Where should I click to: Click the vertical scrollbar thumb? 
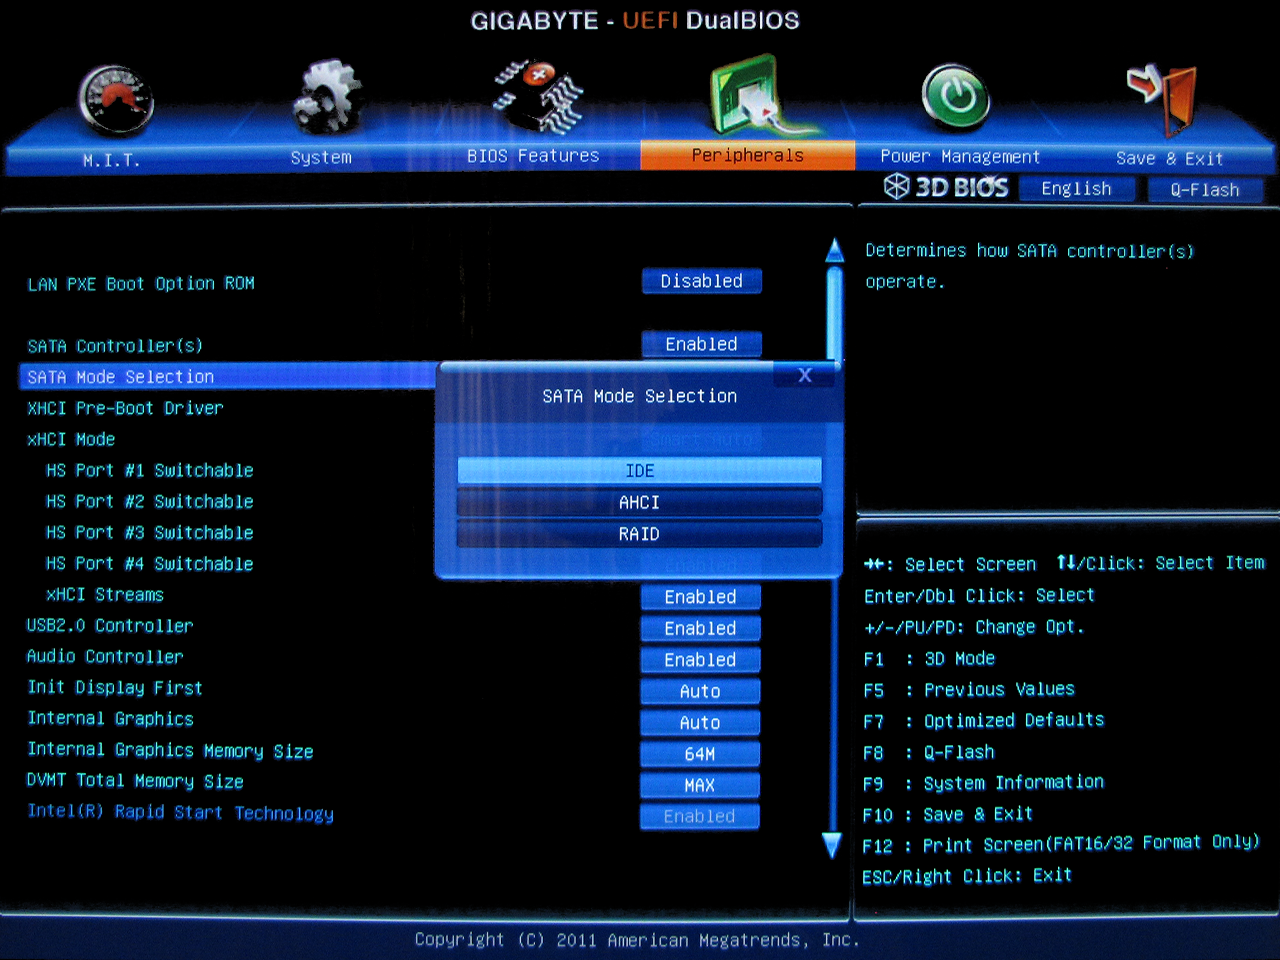835,313
